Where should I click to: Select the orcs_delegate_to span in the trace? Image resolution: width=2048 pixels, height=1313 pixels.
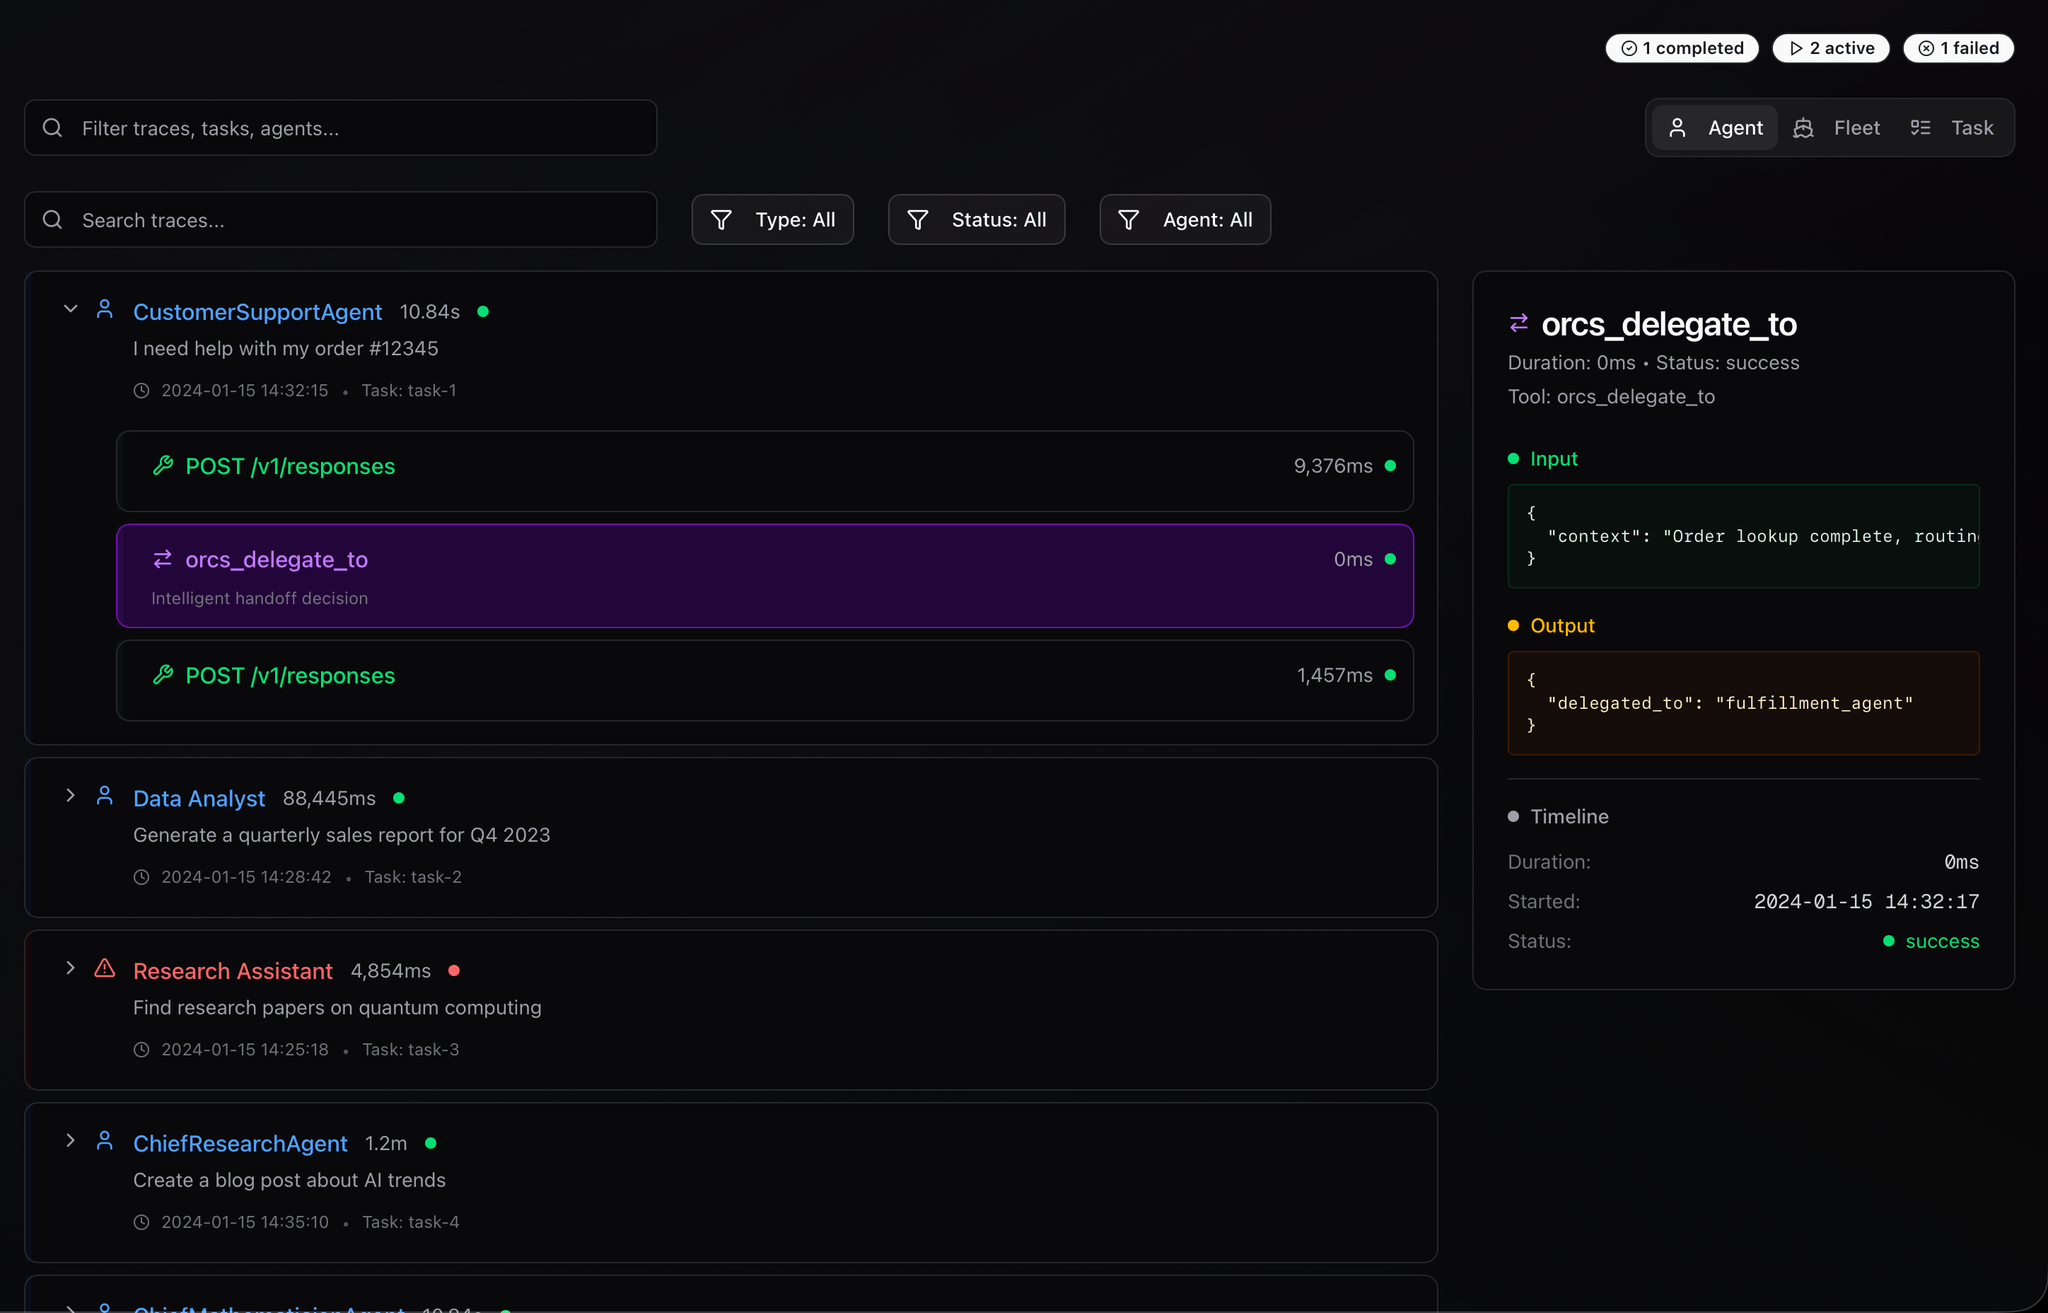(x=765, y=576)
